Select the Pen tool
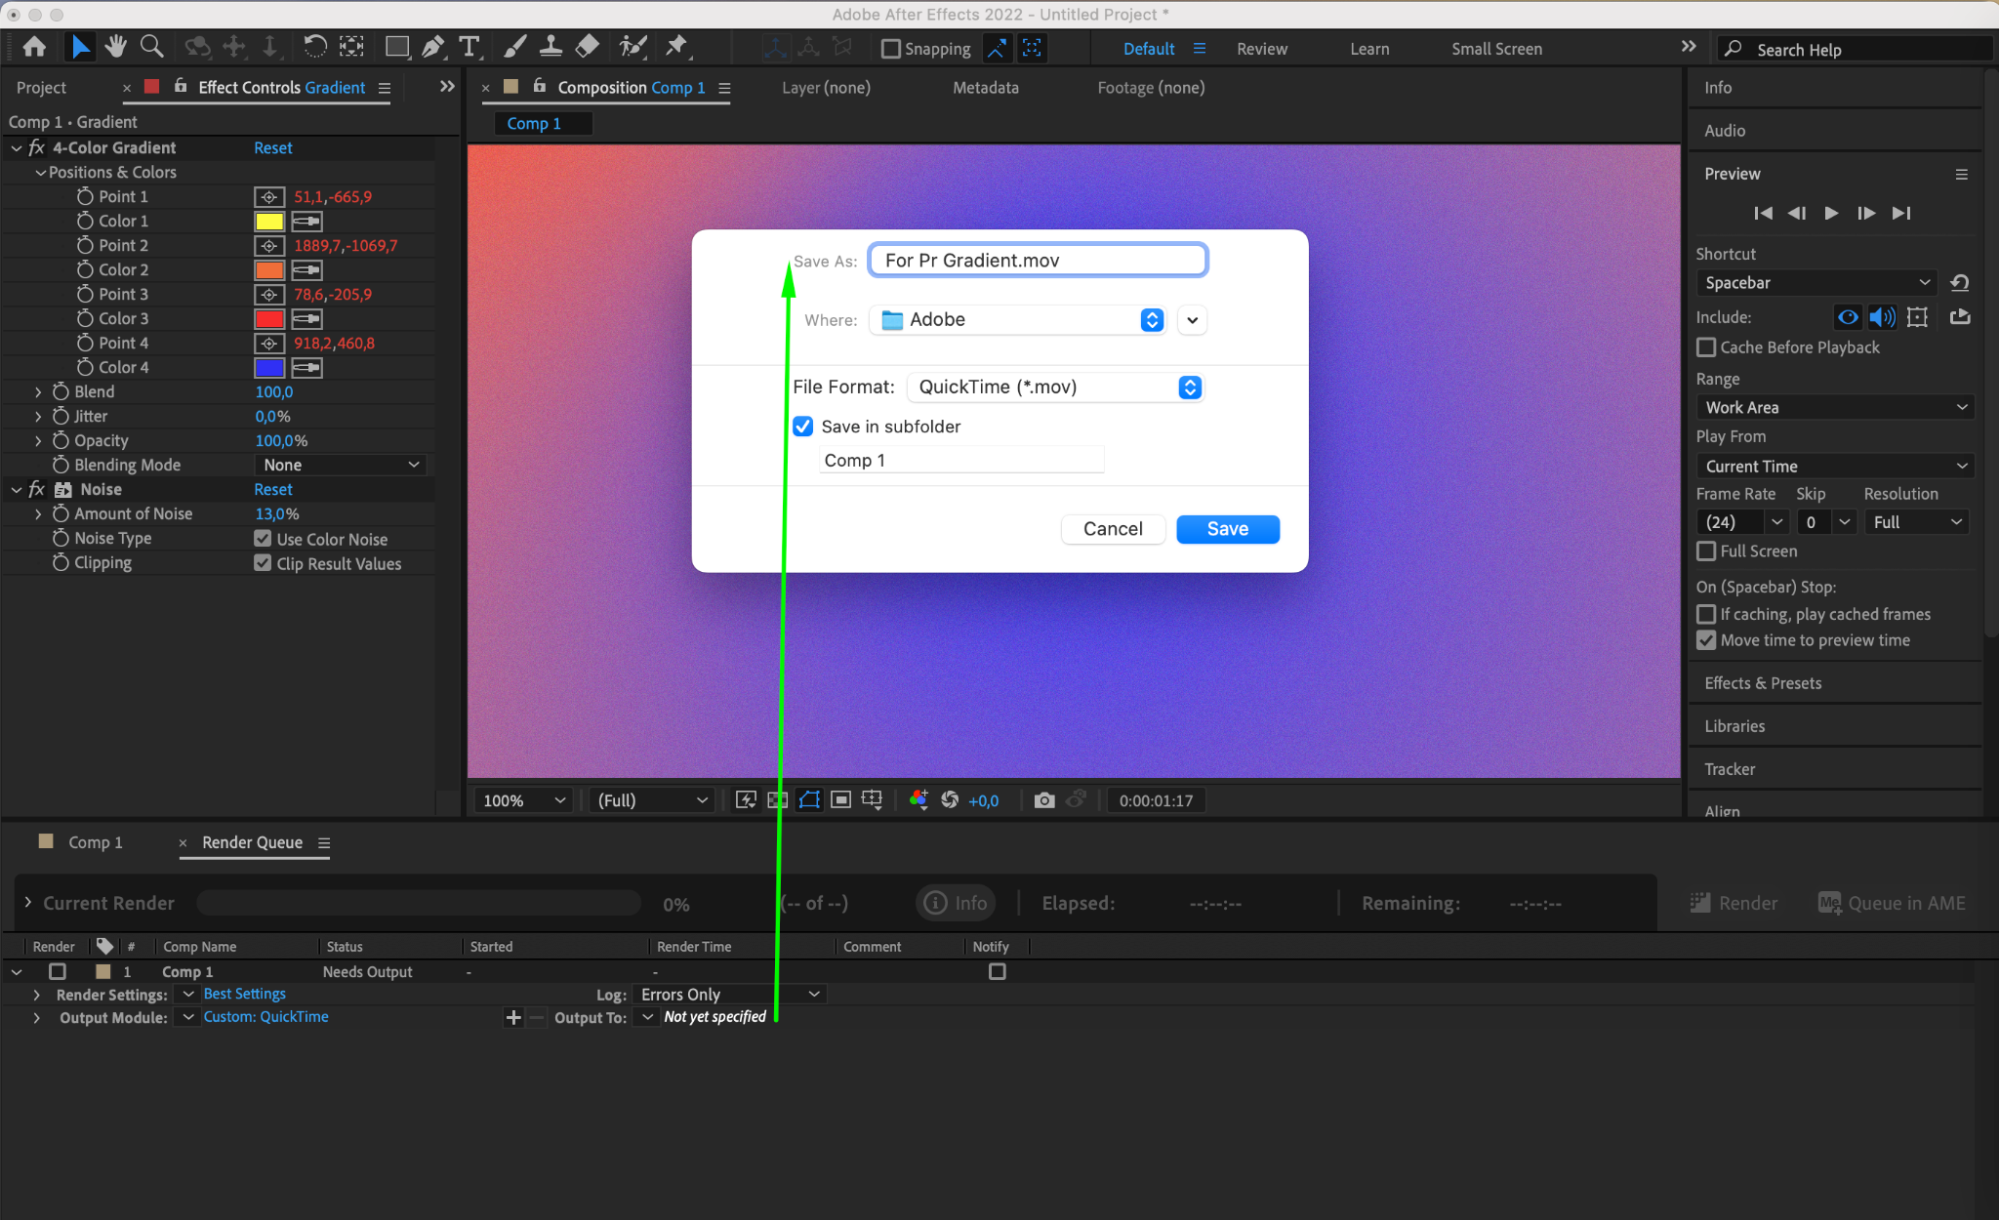The height and width of the screenshot is (1221, 1999). (x=433, y=47)
